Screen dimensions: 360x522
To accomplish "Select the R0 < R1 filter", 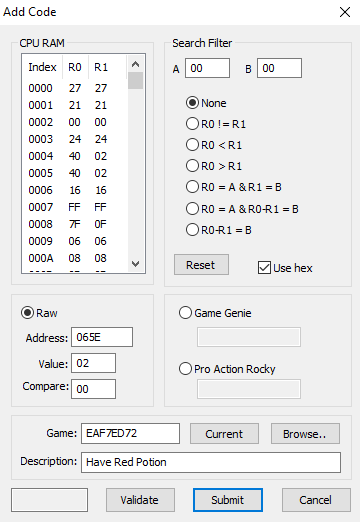I will pos(214,145).
